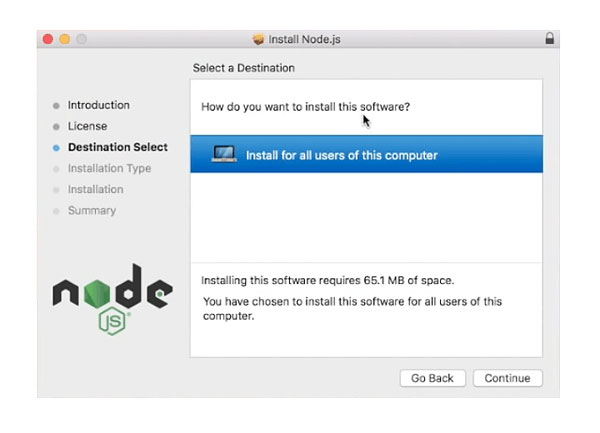Go to the Introduction step

(98, 105)
